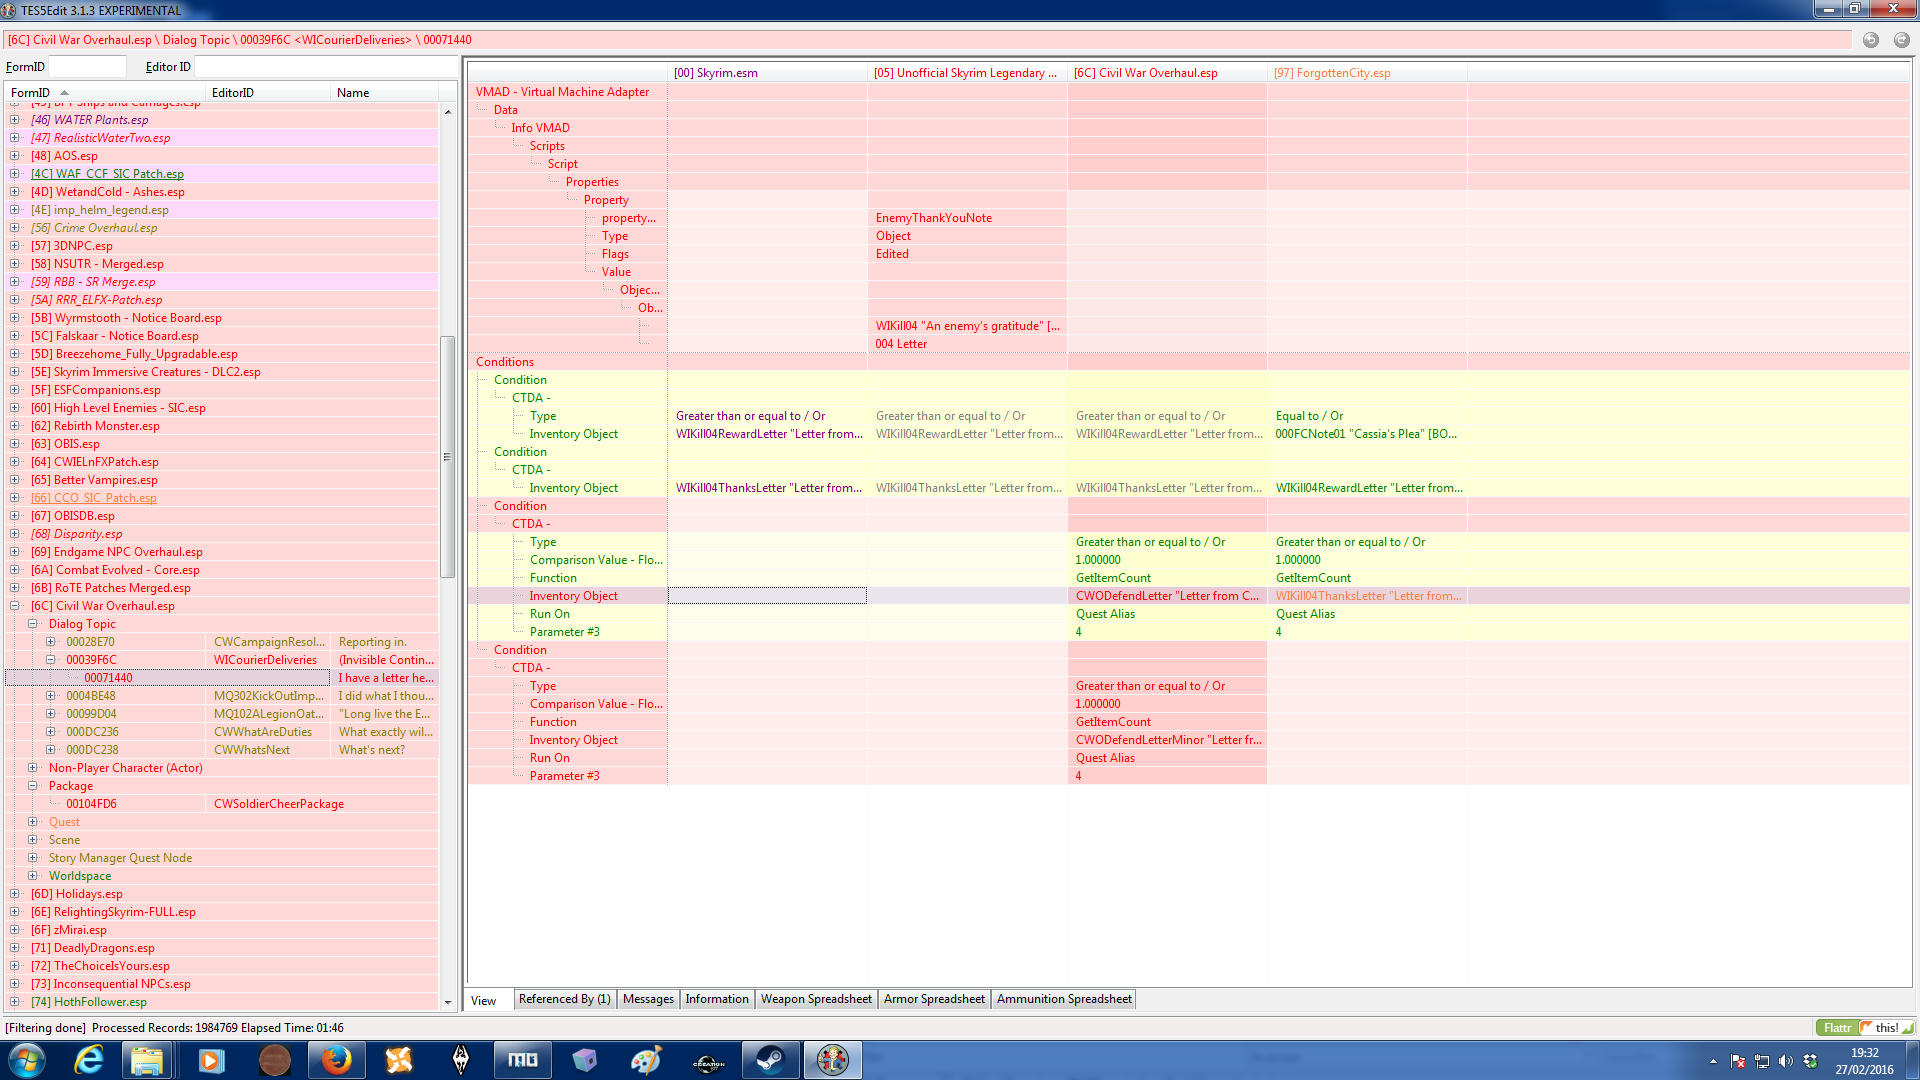
Task: Expand the Non-Player Character (Actor) group
Action: click(33, 768)
